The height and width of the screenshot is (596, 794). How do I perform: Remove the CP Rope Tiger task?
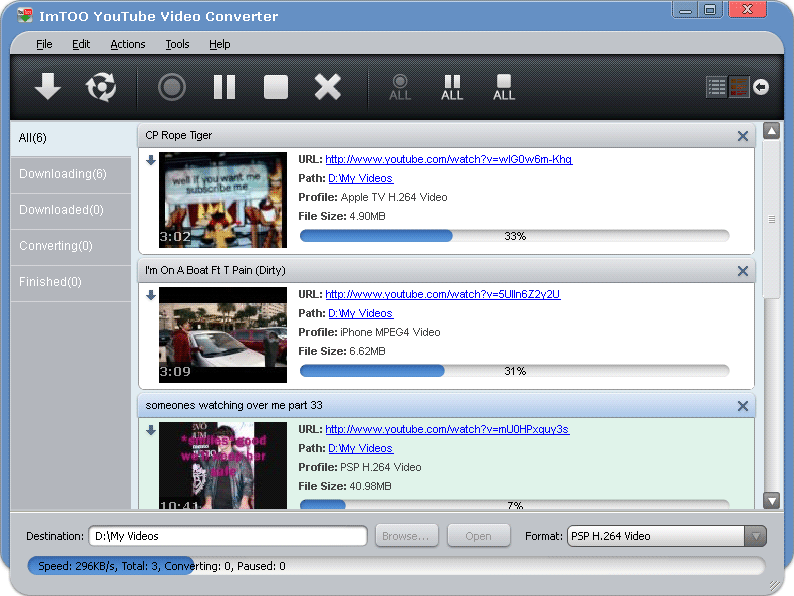click(743, 136)
